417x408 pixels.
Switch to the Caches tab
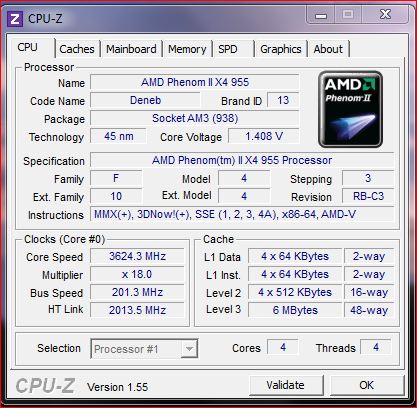click(x=77, y=49)
